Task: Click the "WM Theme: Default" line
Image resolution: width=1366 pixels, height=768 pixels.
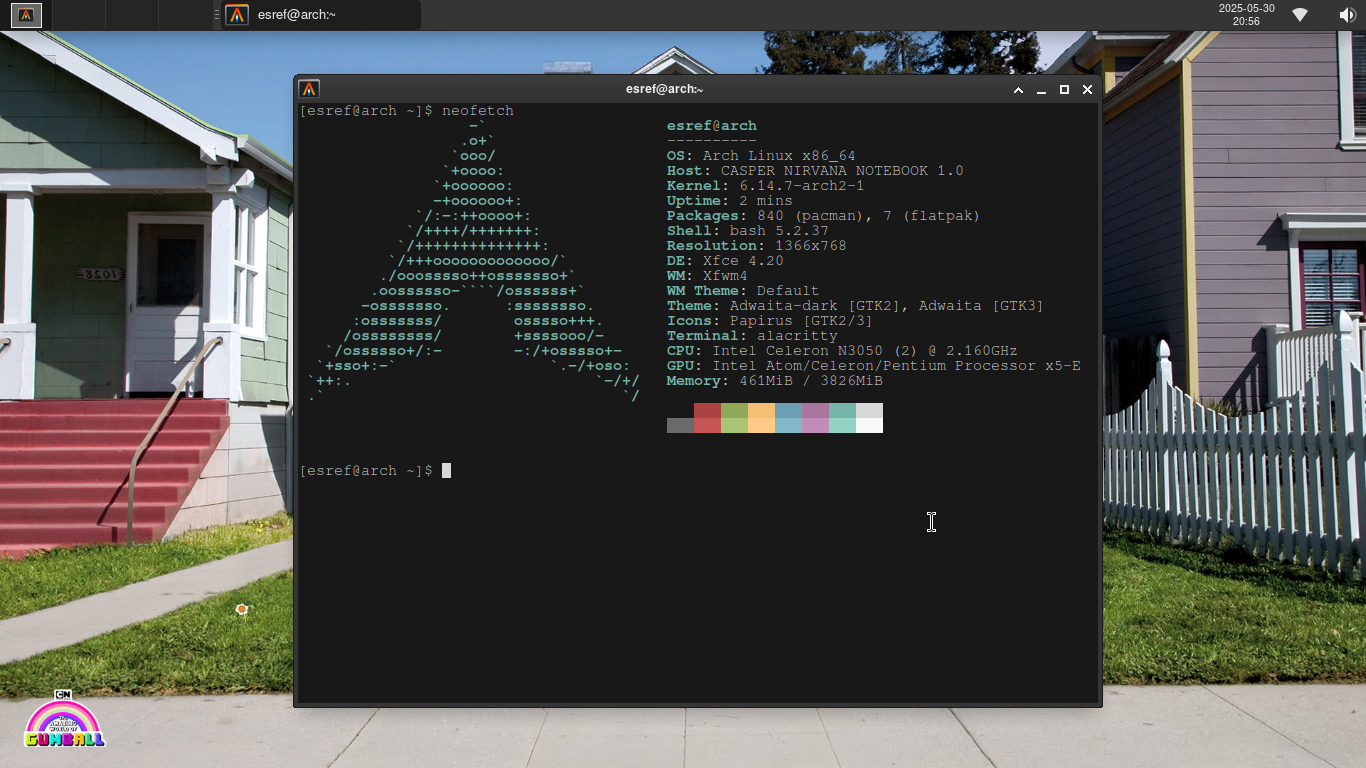Action: (x=743, y=291)
